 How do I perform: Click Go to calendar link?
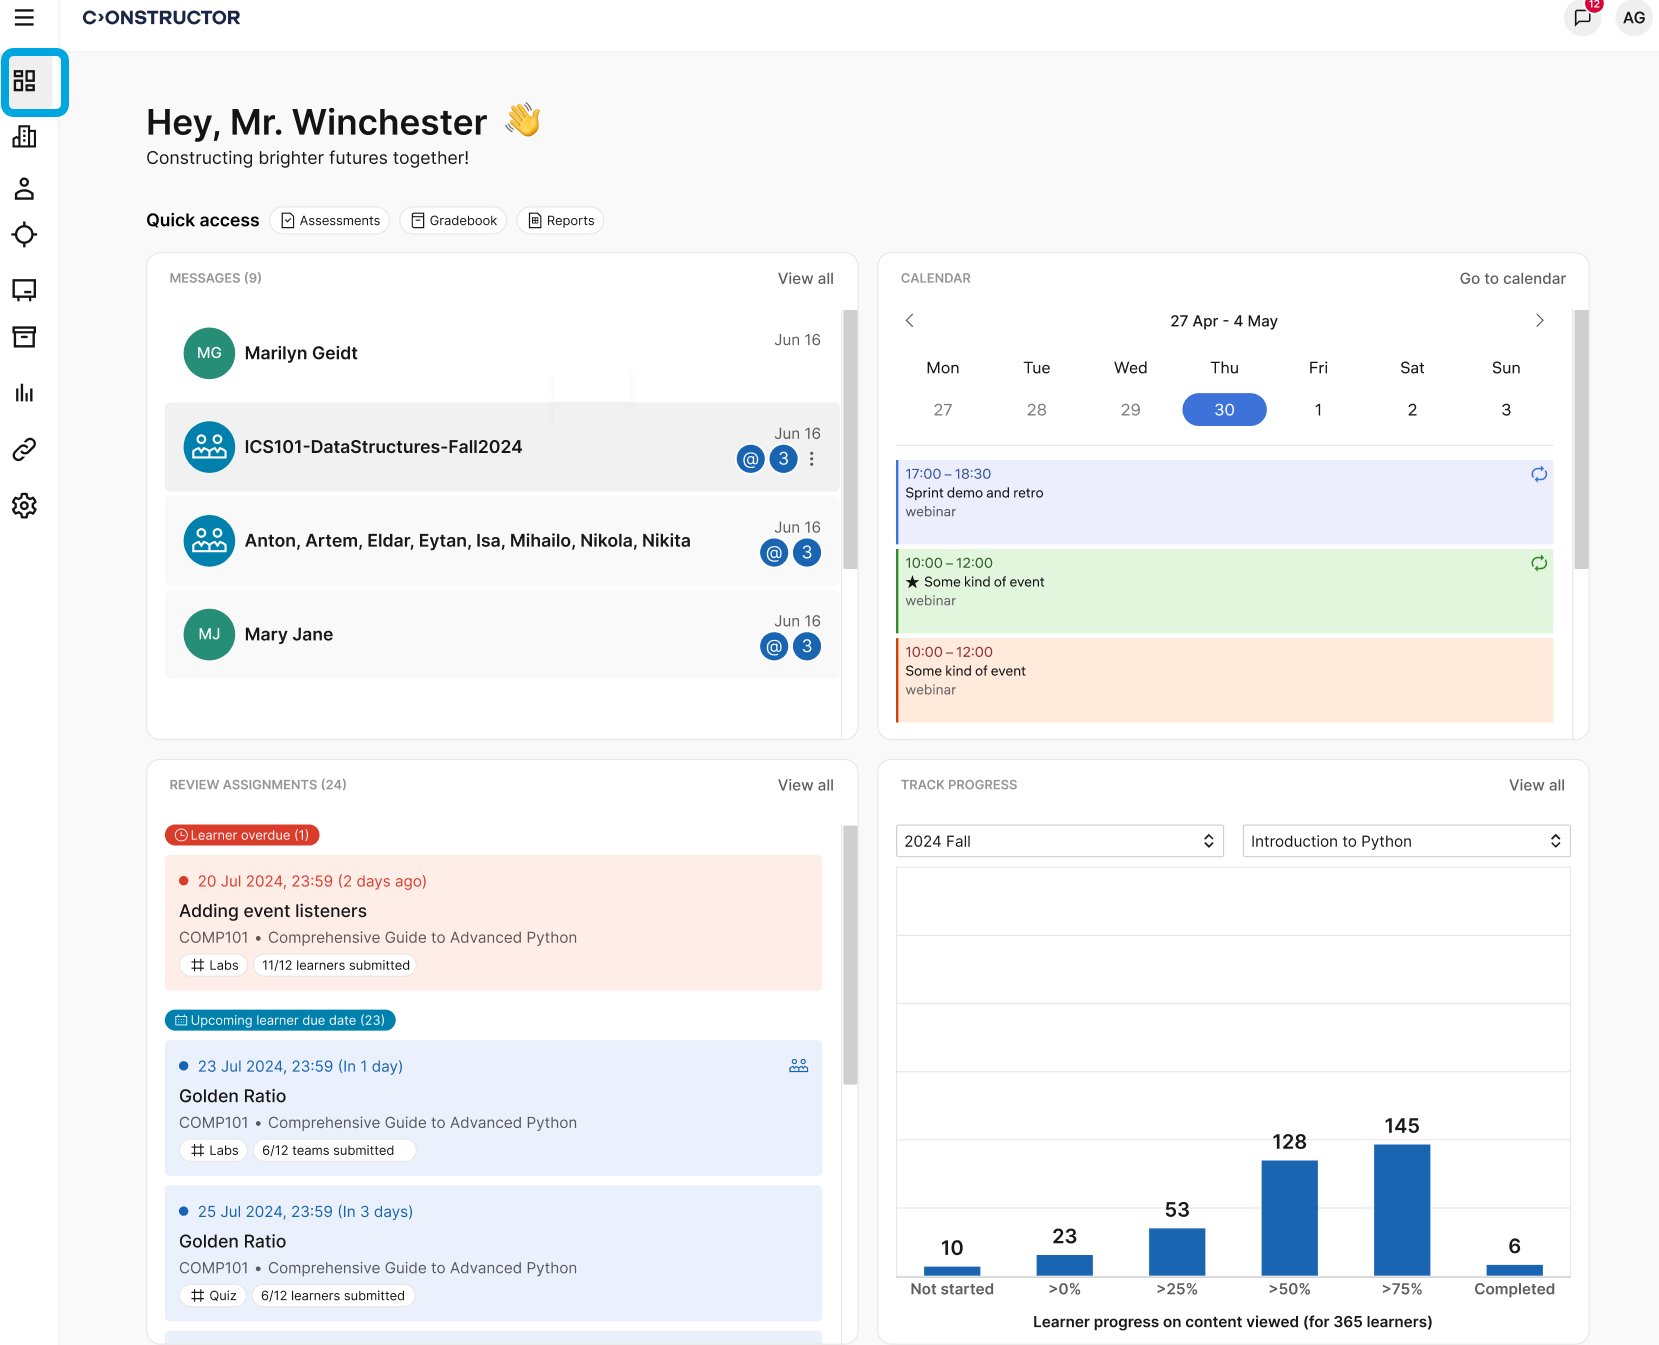pos(1512,279)
